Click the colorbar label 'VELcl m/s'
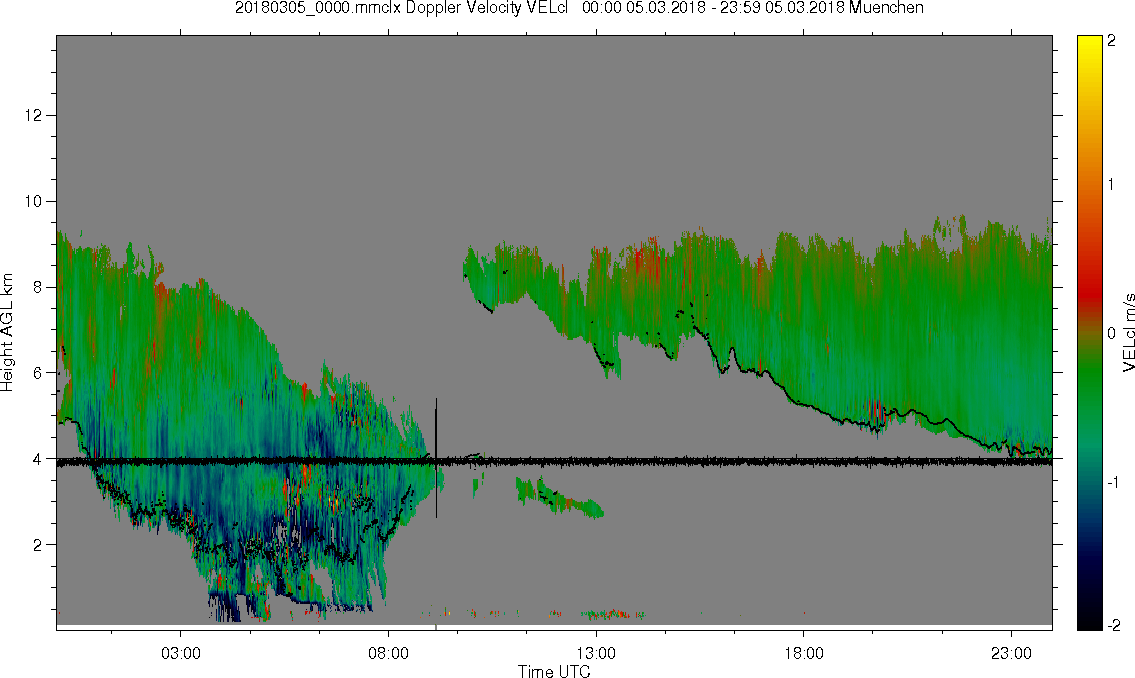The width and height of the screenshot is (1135, 678). tap(1128, 333)
